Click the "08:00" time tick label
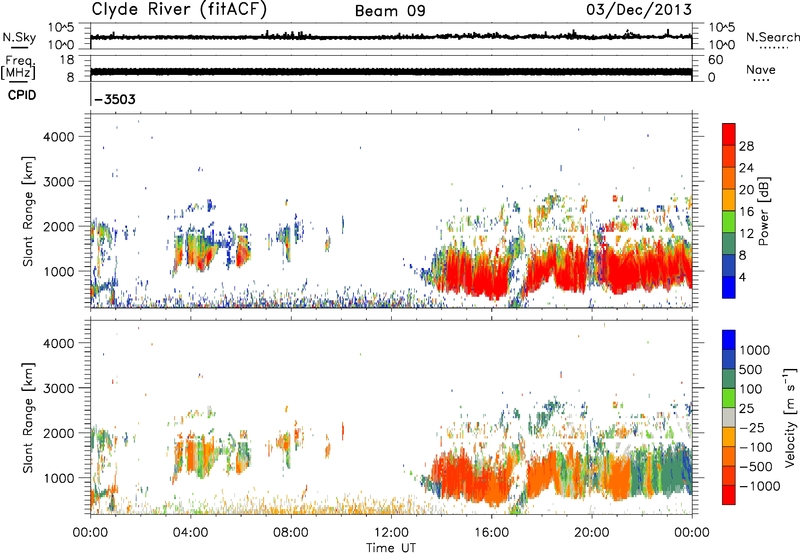This screenshot has height=554, width=800. 290,533
